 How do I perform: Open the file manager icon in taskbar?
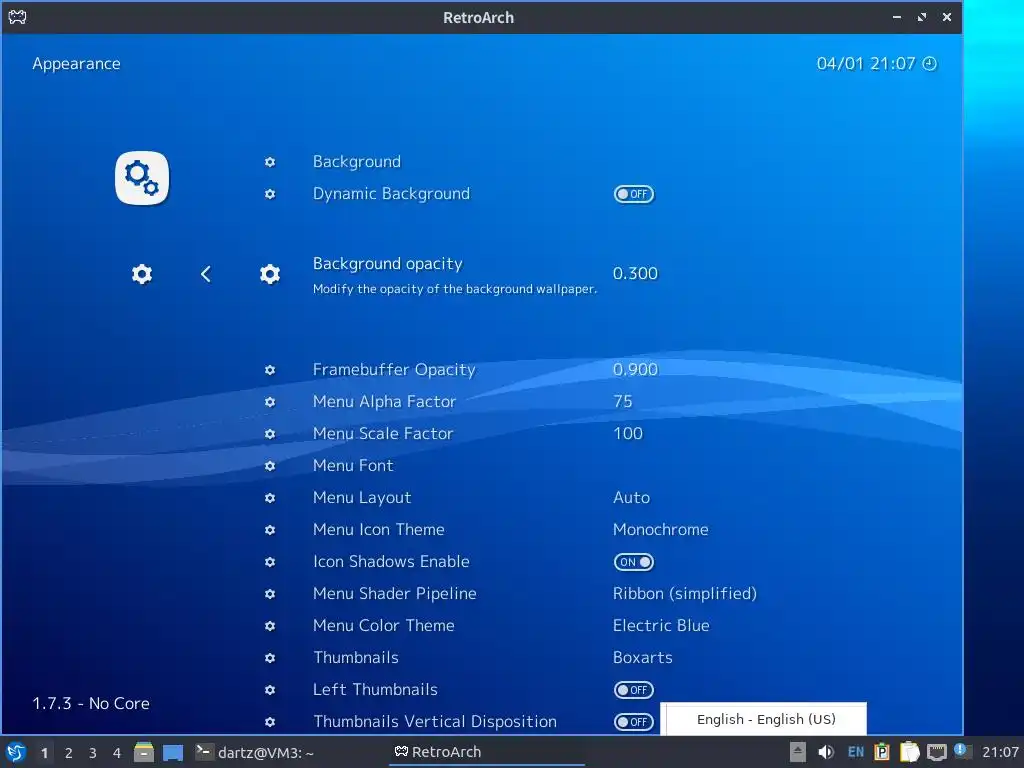click(x=144, y=752)
